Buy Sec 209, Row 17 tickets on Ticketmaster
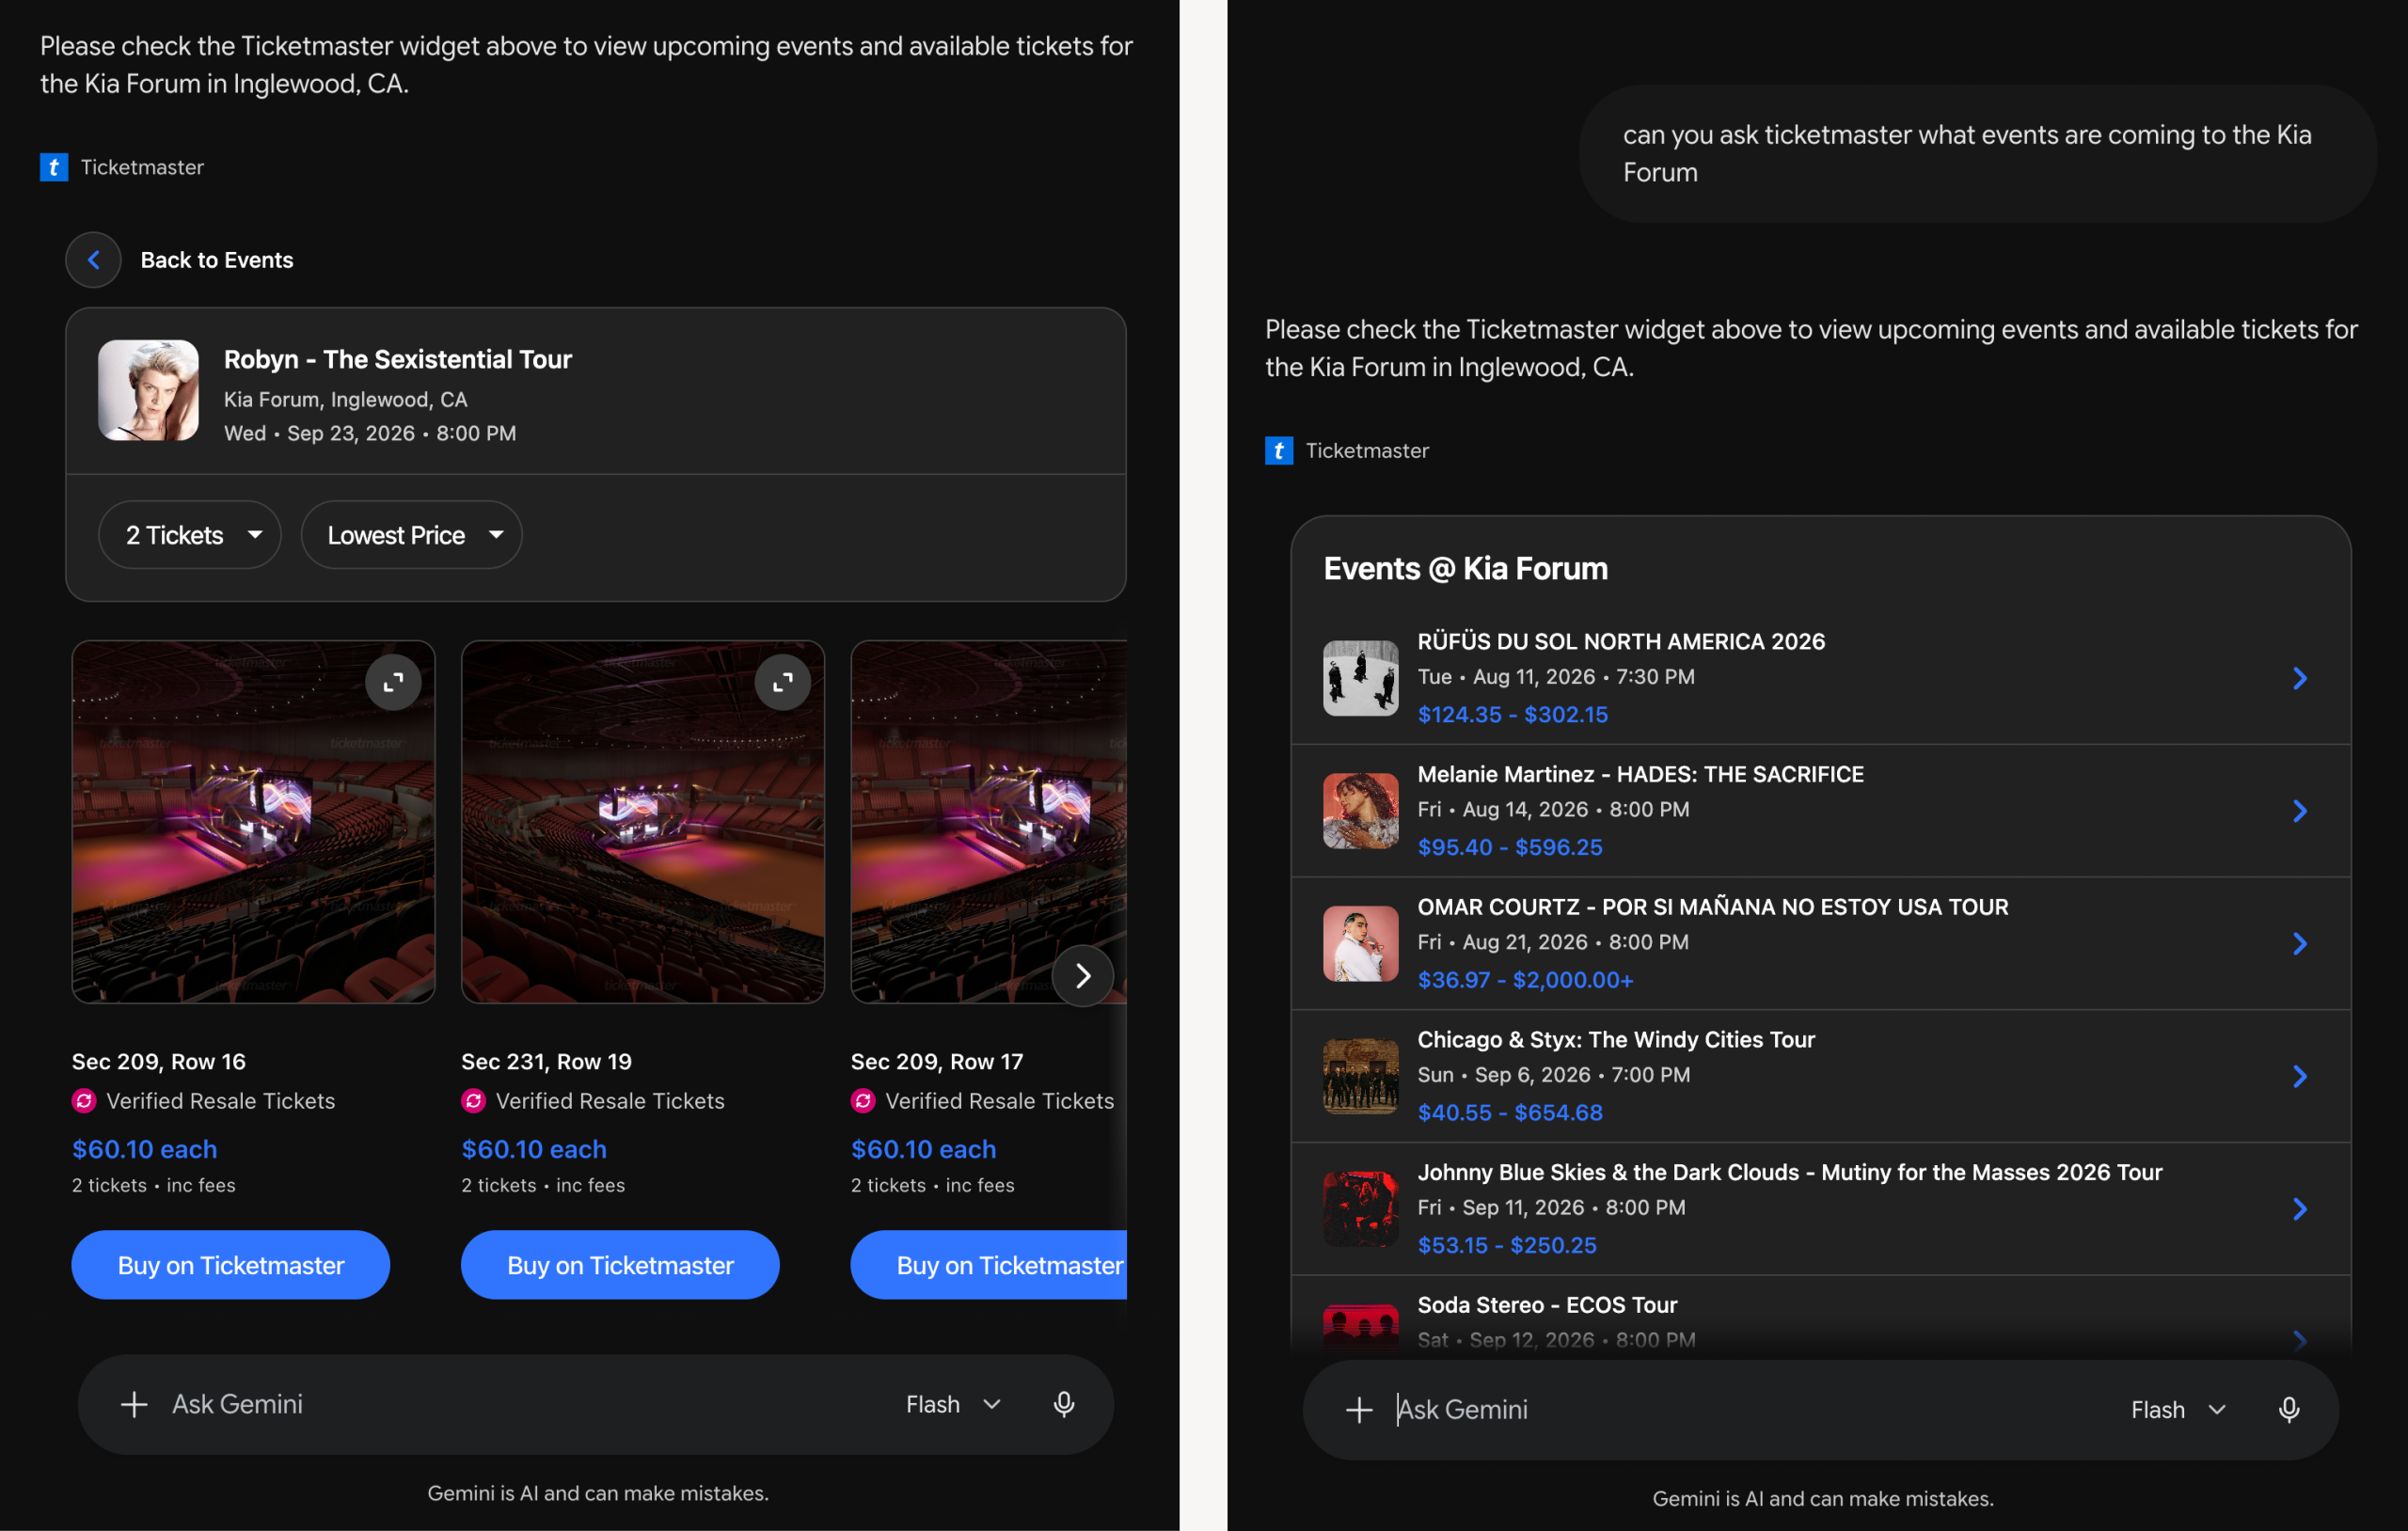 pos(989,1265)
